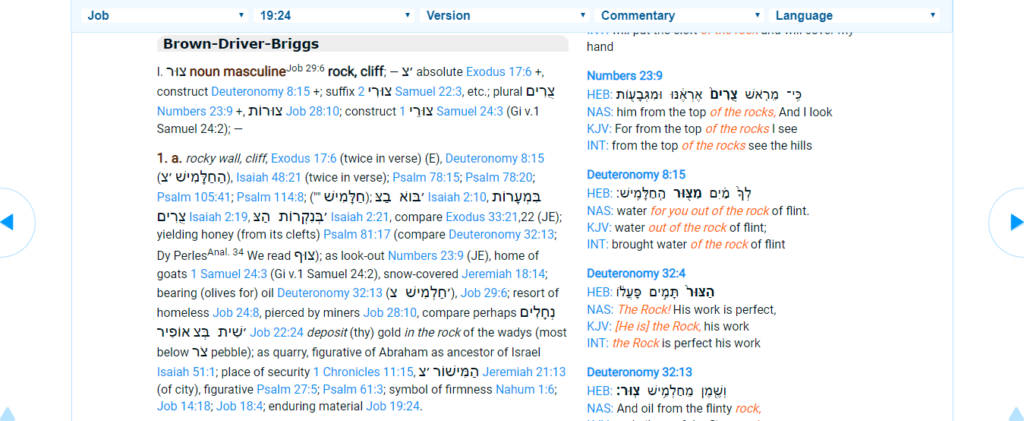Open Psalm 27:5 reference

(x=287, y=390)
